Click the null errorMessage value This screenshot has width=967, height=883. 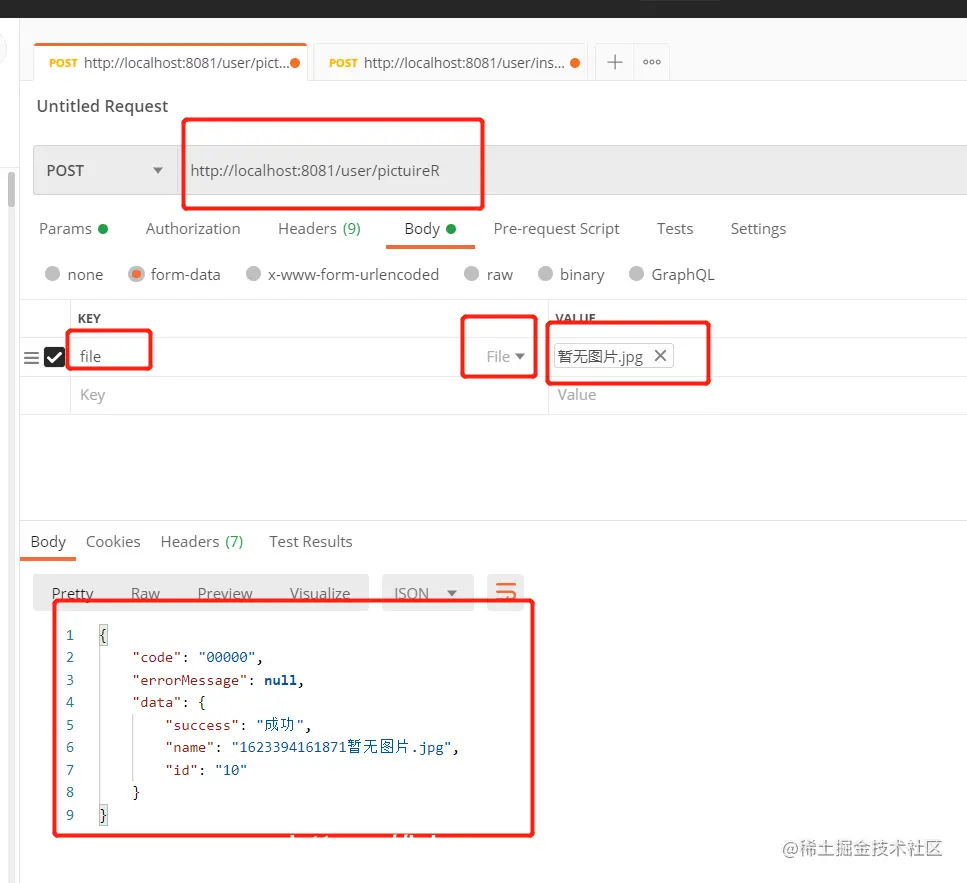pyautogui.click(x=280, y=680)
